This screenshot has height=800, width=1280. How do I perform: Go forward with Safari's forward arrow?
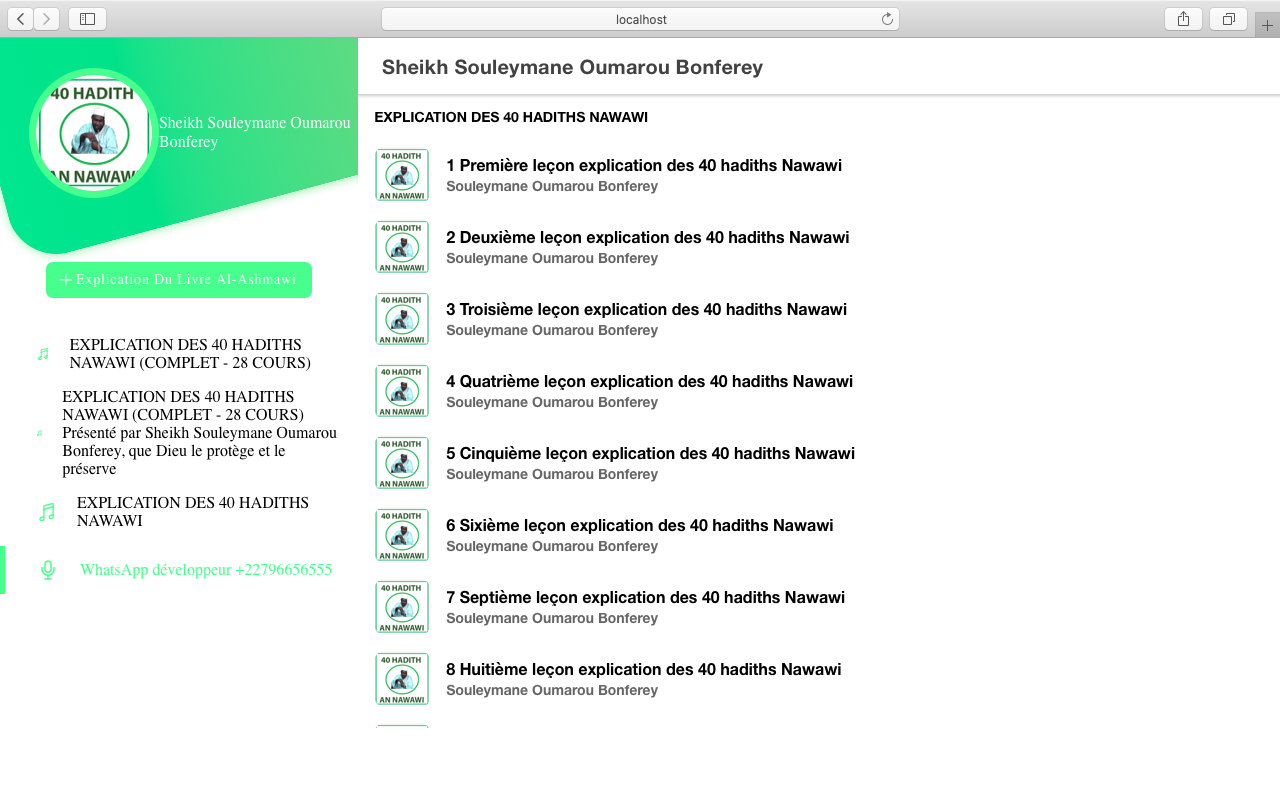click(46, 19)
